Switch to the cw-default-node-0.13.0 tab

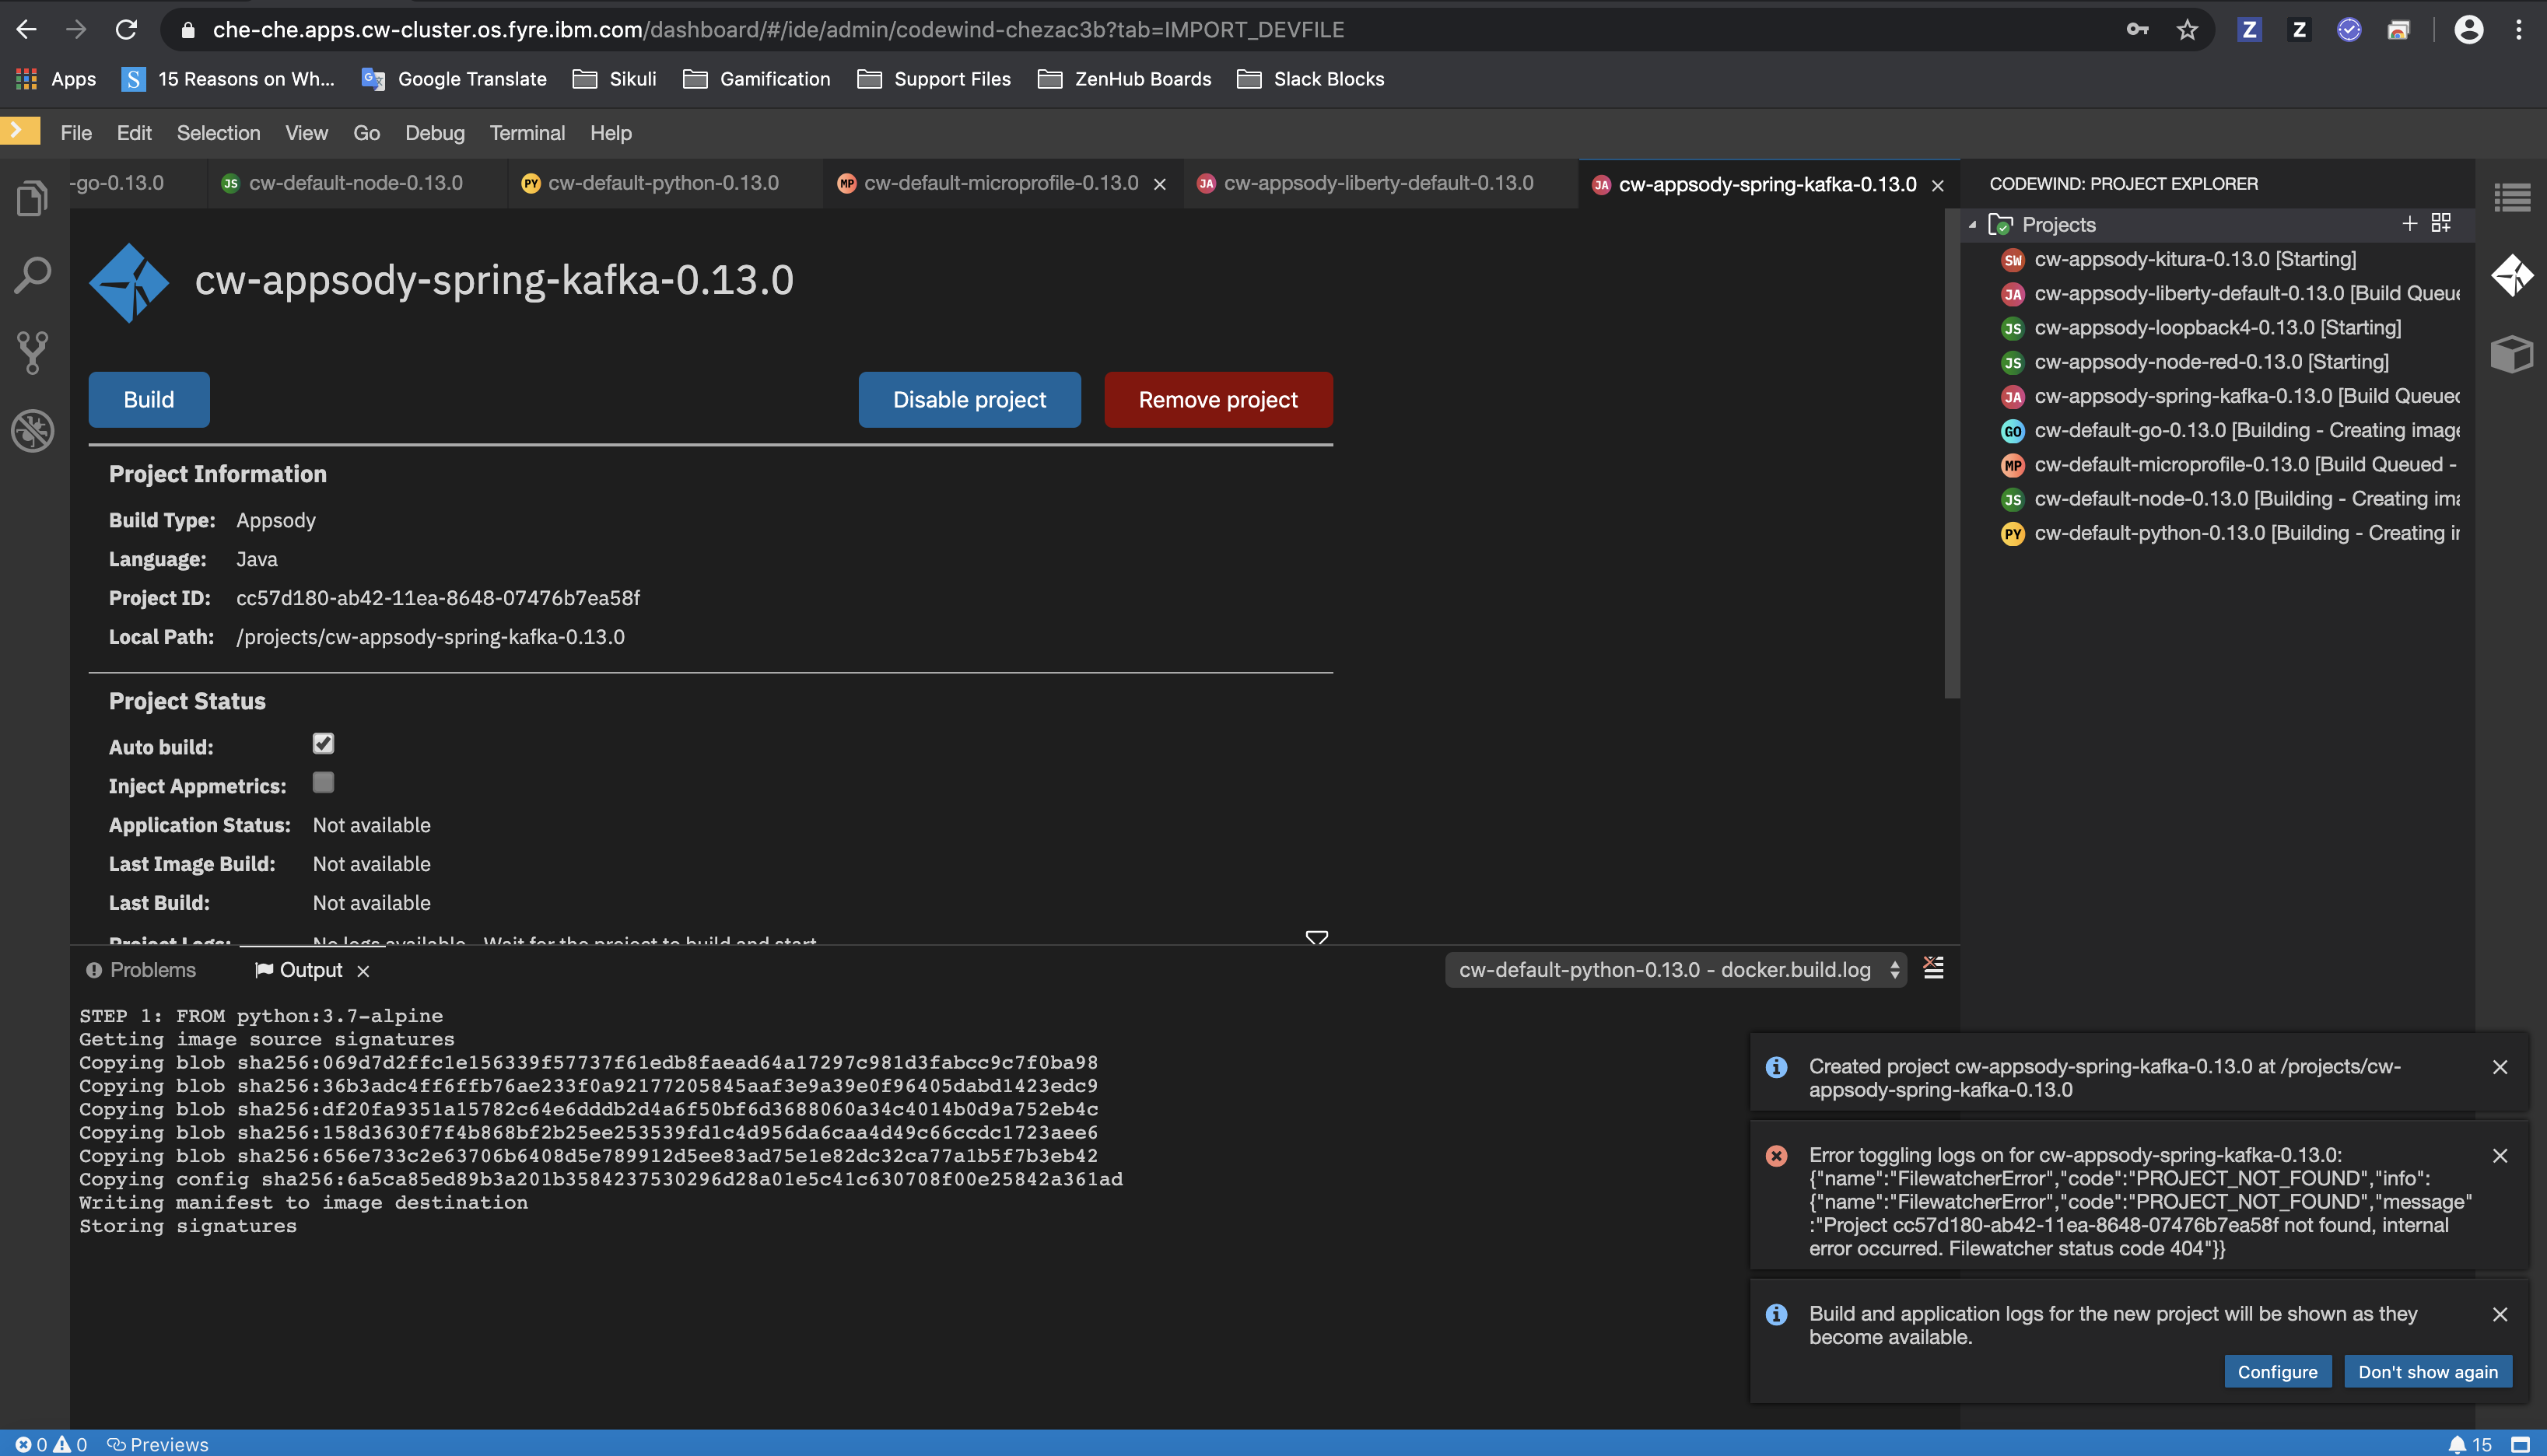[x=355, y=183]
